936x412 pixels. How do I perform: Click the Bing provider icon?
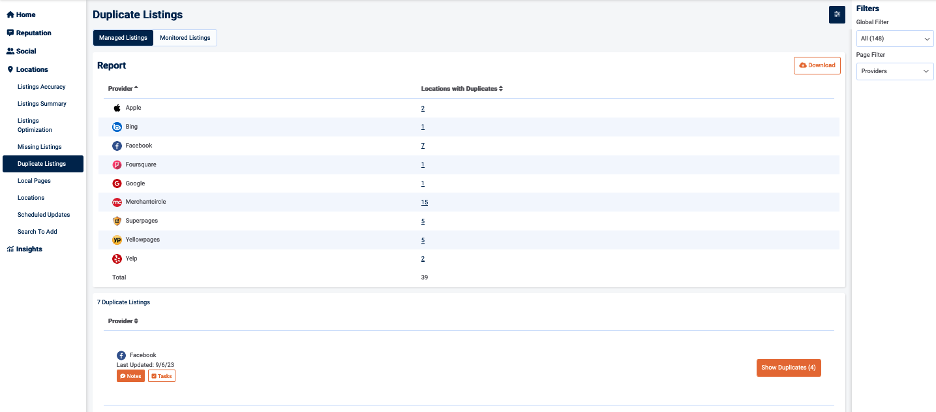pos(117,127)
